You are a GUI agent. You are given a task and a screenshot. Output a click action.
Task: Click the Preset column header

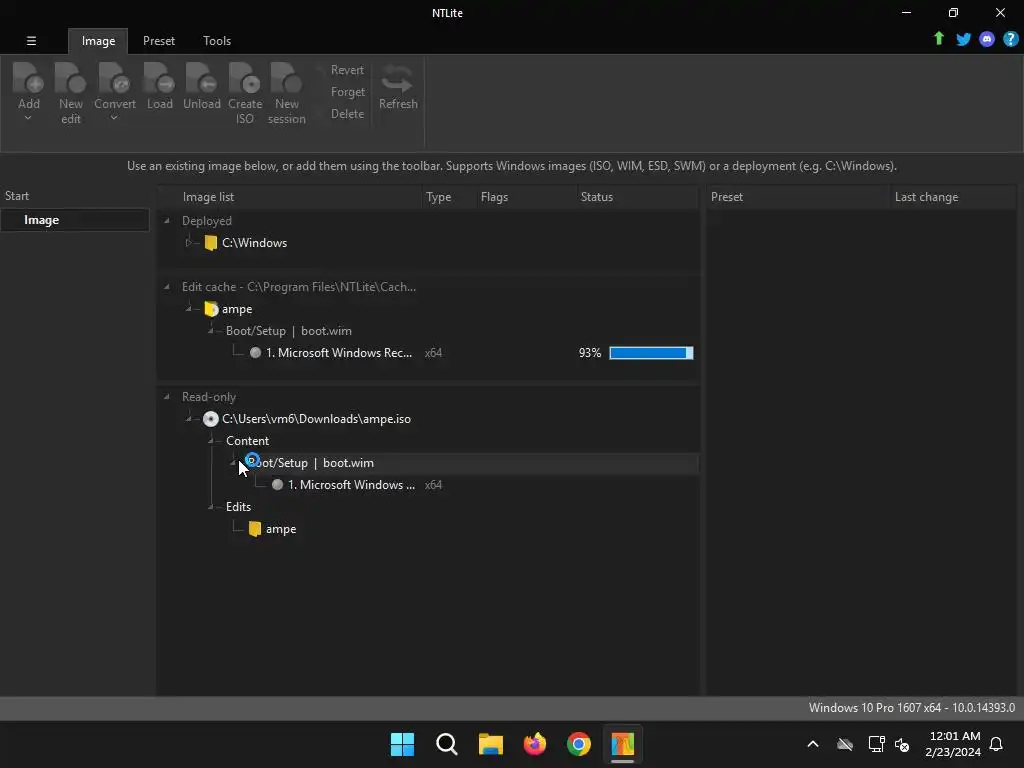[727, 197]
